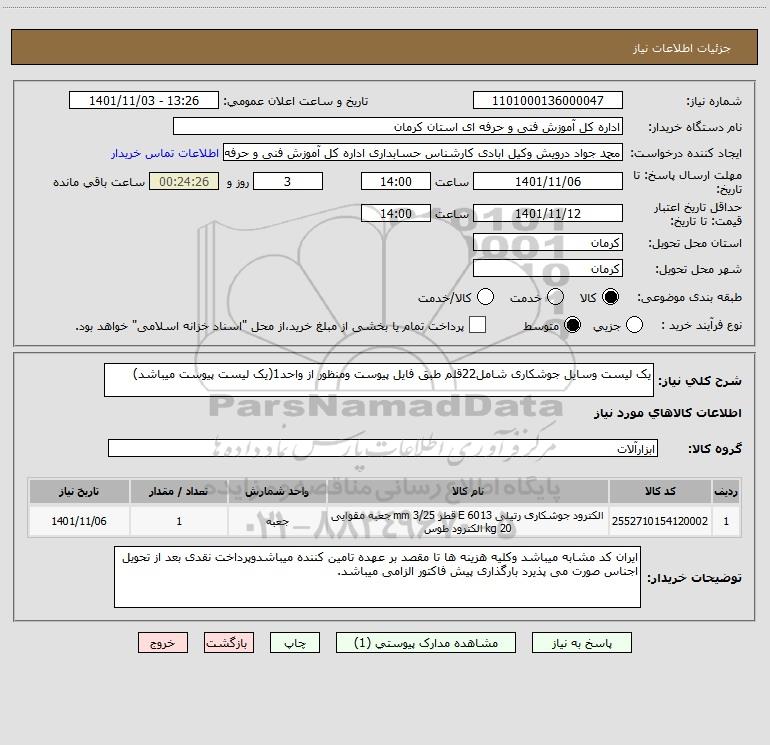Click the days remaining field showing 3
Viewport: 770px width, 745px height.
click(288, 181)
